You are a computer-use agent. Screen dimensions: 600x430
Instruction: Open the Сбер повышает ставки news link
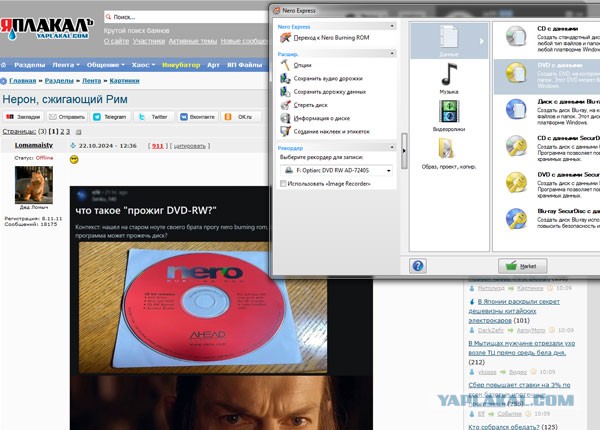click(x=519, y=394)
